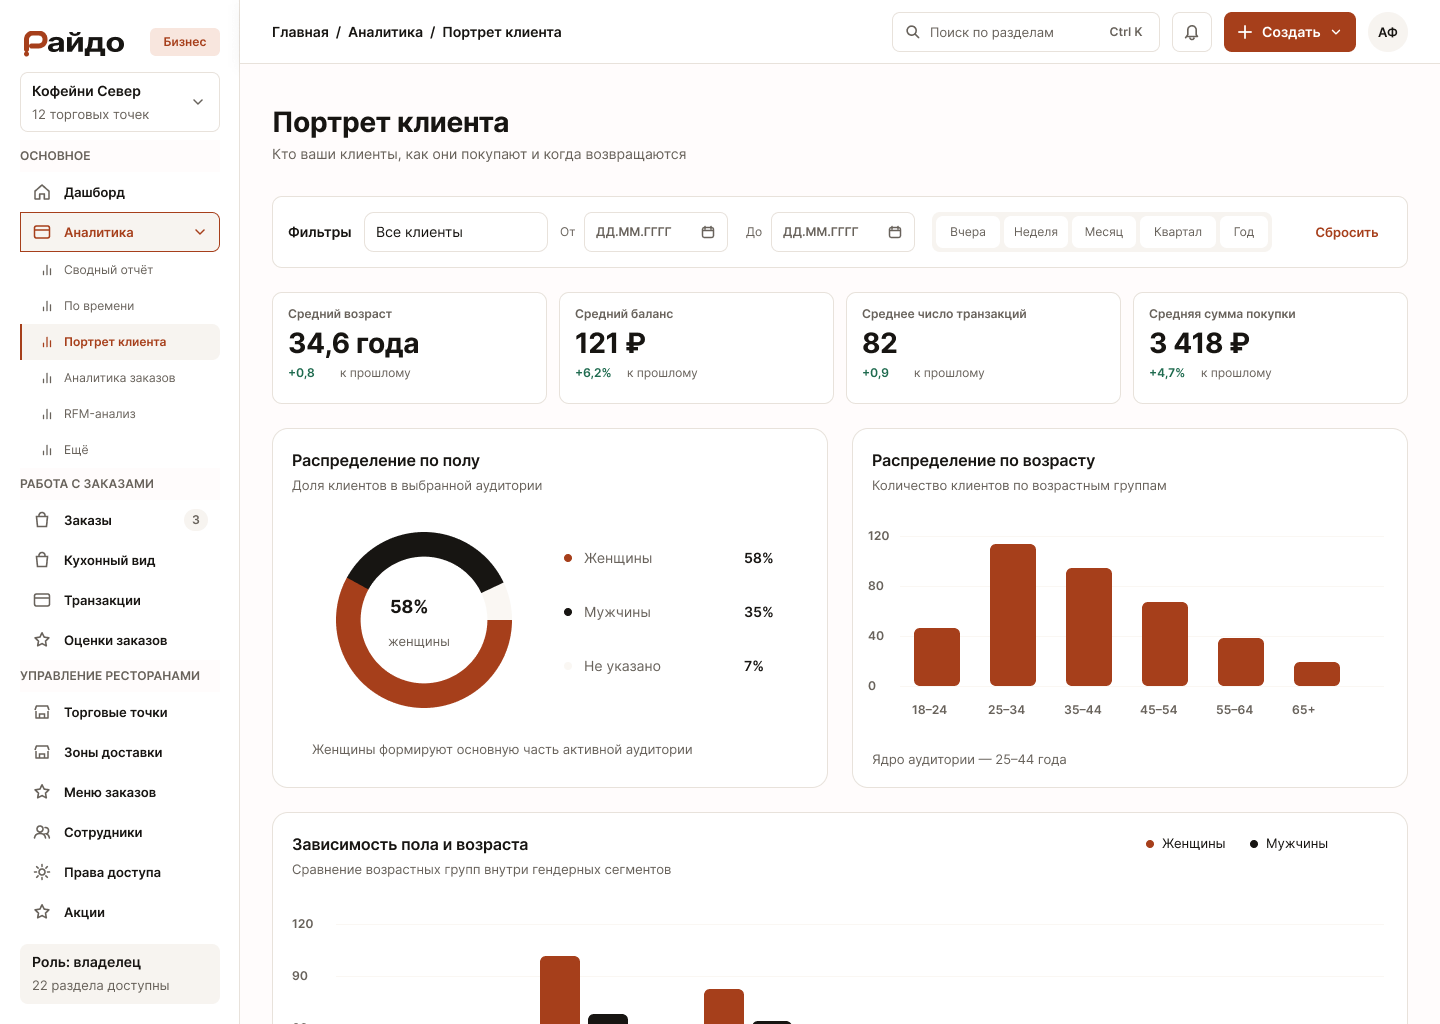
Task: Select Квартал period preset
Action: coord(1178,232)
